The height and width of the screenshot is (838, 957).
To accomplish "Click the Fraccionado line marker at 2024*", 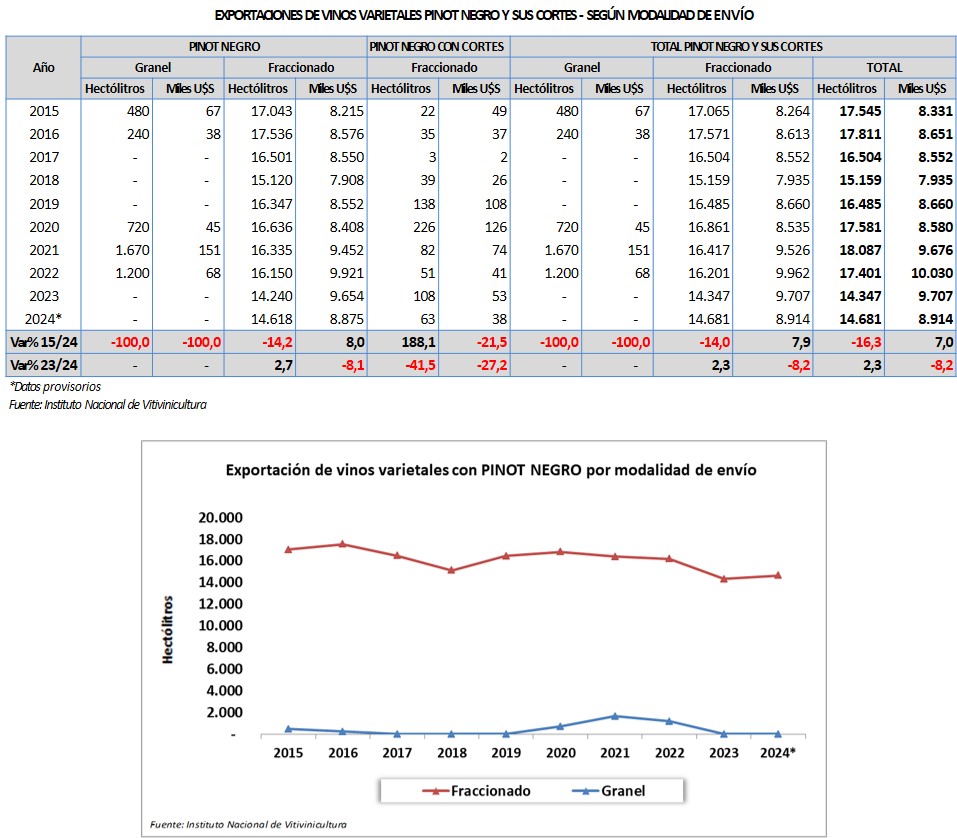I will (777, 575).
